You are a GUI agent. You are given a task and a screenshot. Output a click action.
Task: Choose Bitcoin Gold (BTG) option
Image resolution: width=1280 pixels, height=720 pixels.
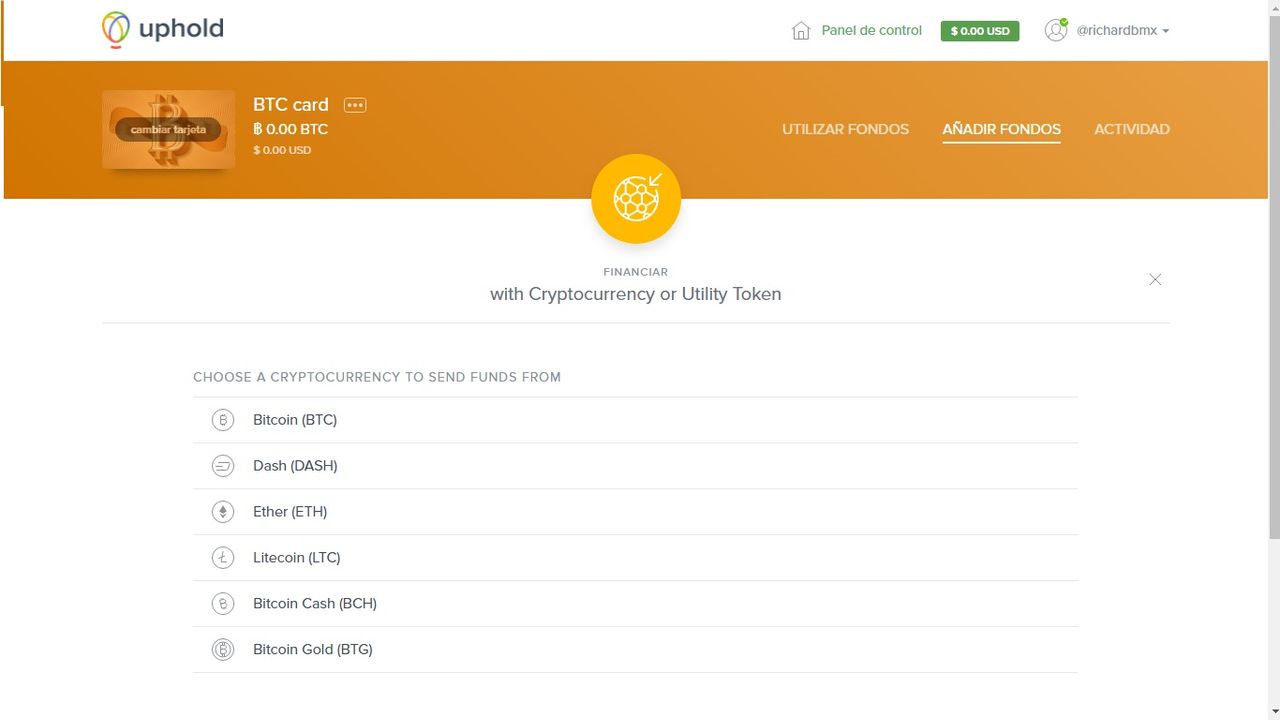(635, 650)
